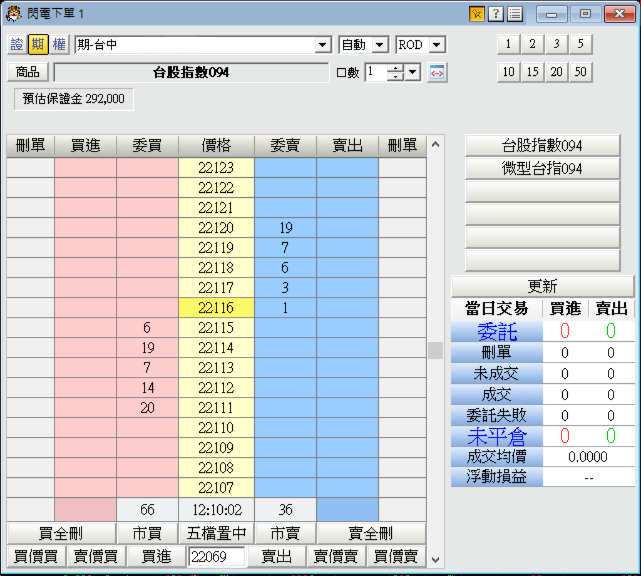Select the 證 securities toggle

click(x=17, y=44)
